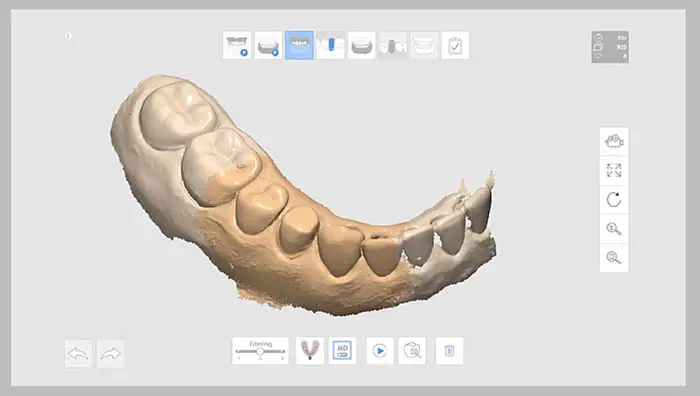Open the gray scanbody stage thumbnail

tap(393, 45)
